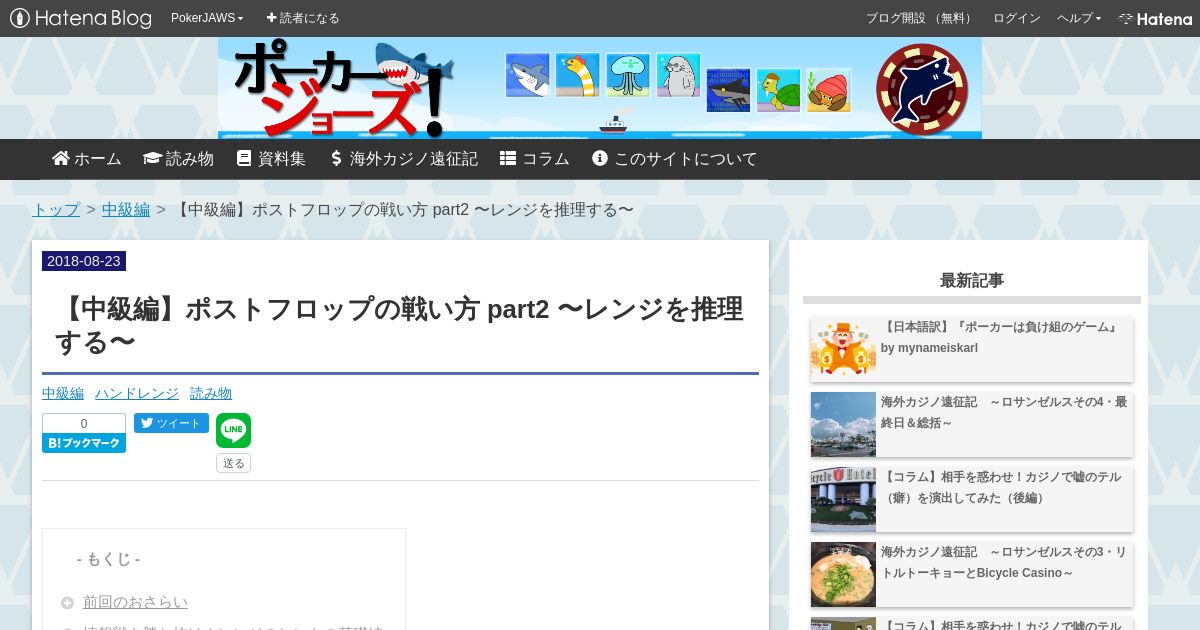Viewport: 1200px width, 630px height.
Task: Open ロサンゼルスその3・リトルトーキョーとBicycle Casino link
Action: 1004,562
